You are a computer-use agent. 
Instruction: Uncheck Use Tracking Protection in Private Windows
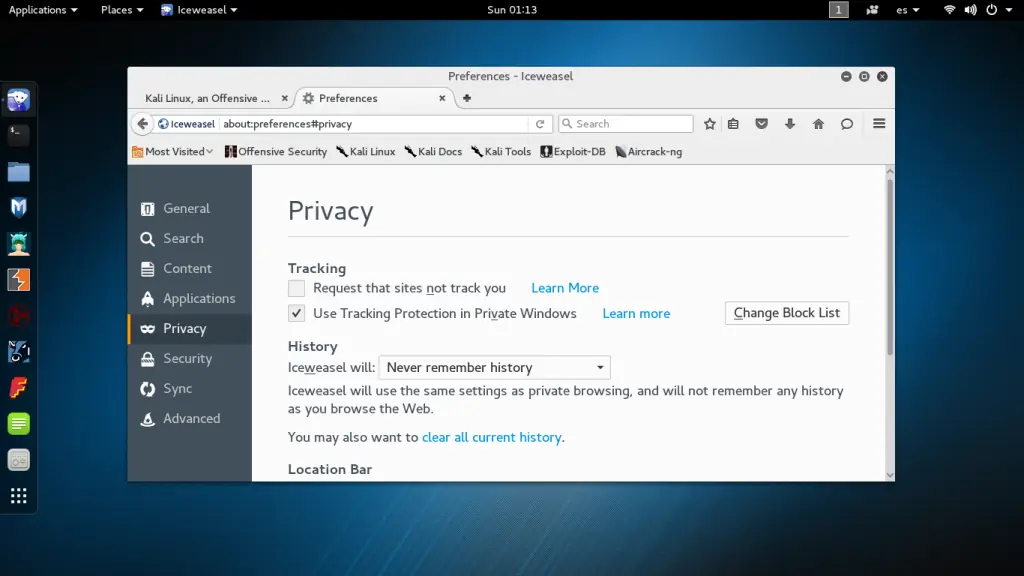pos(296,313)
